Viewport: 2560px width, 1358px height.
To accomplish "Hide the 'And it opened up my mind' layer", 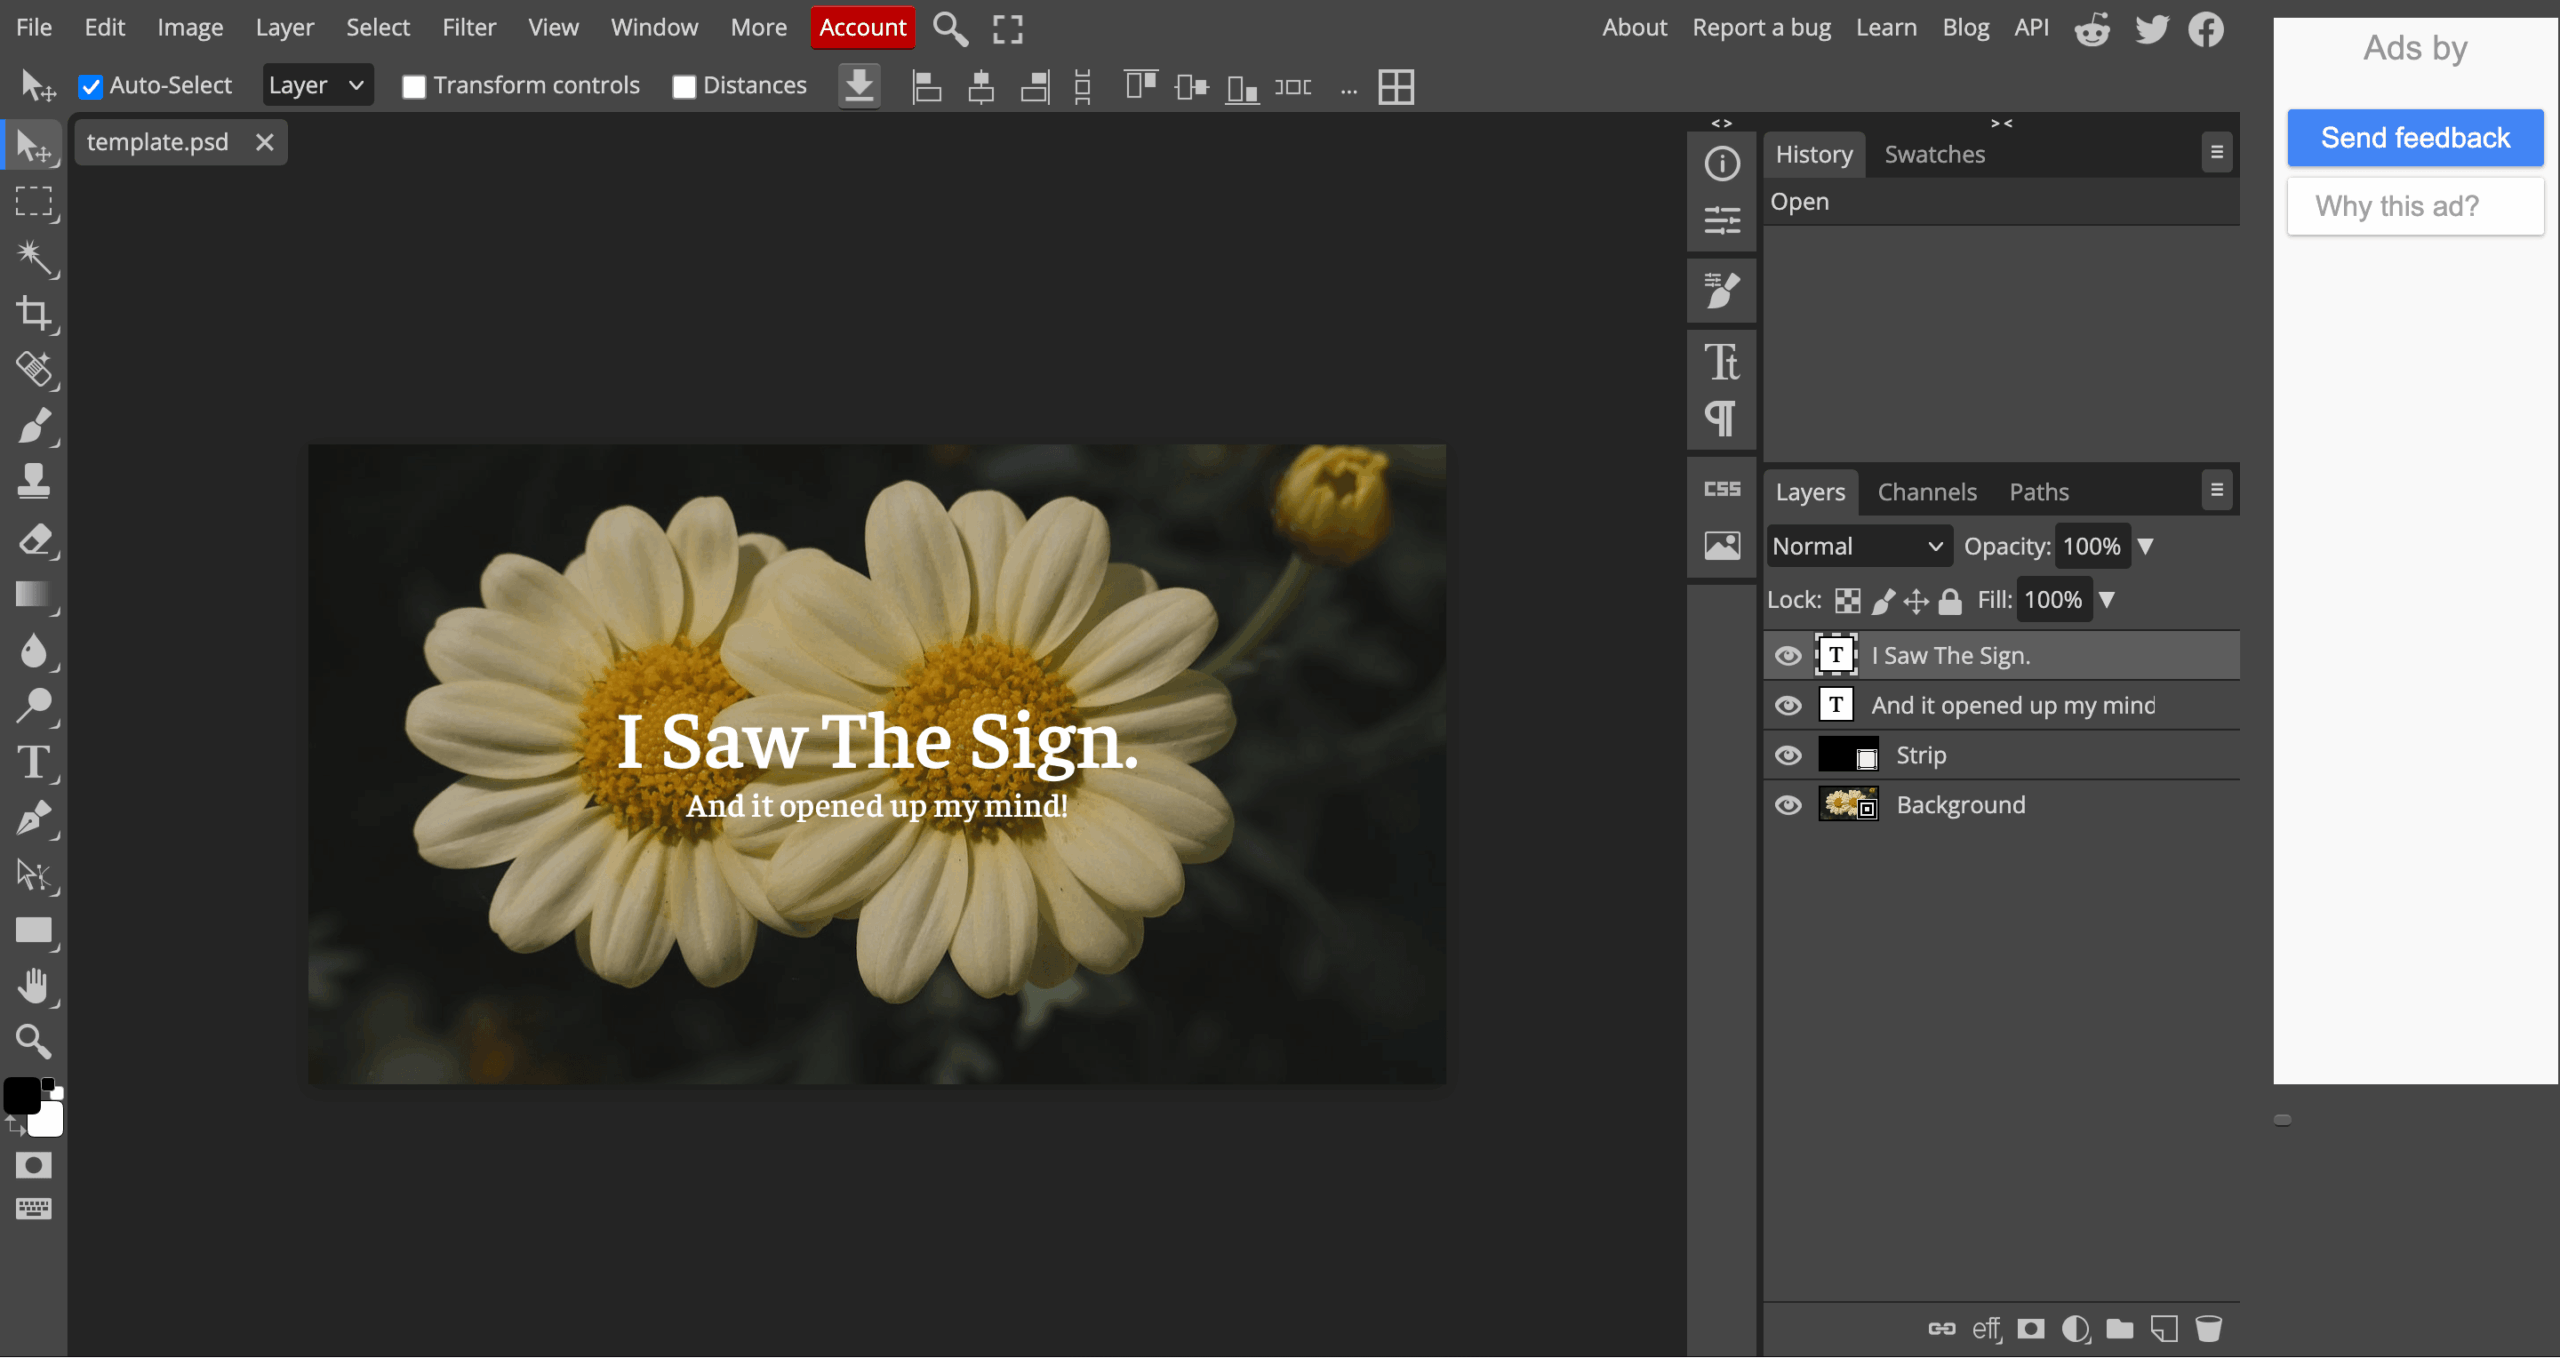I will click(x=1788, y=706).
